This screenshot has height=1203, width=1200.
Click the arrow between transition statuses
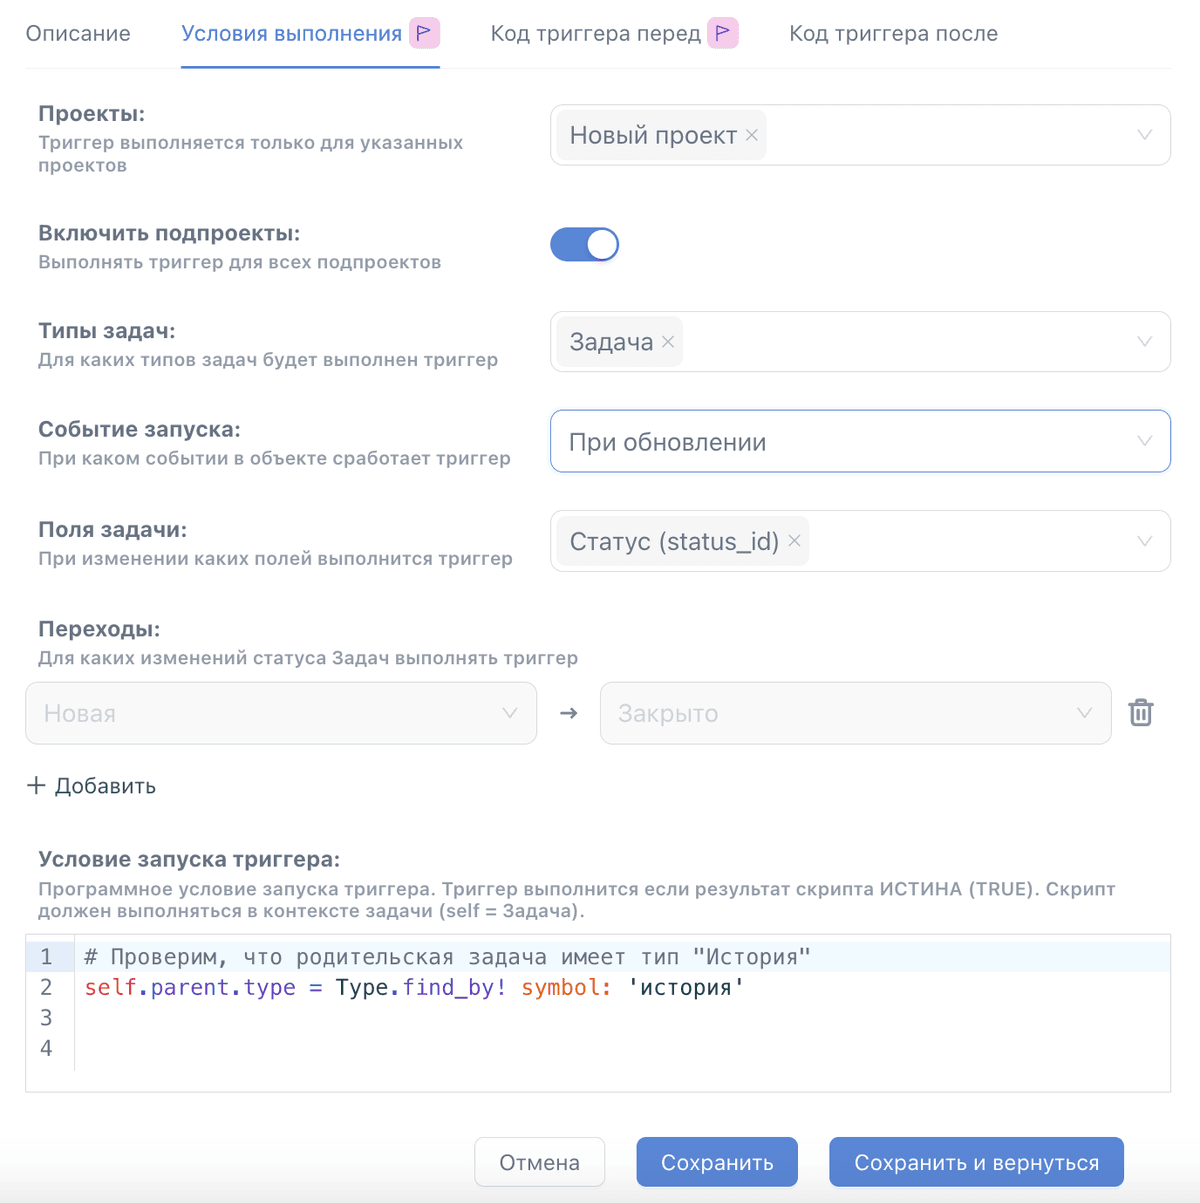click(569, 713)
